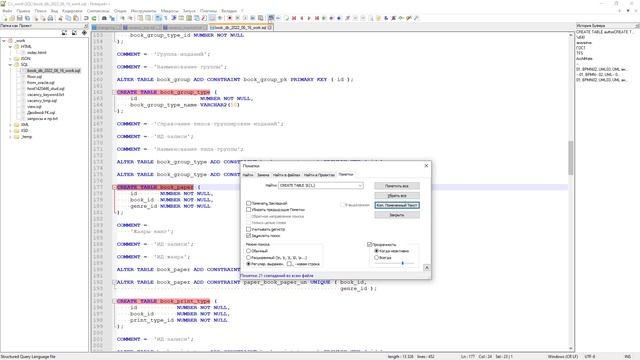Click the 'Убрать все' button

point(397,196)
